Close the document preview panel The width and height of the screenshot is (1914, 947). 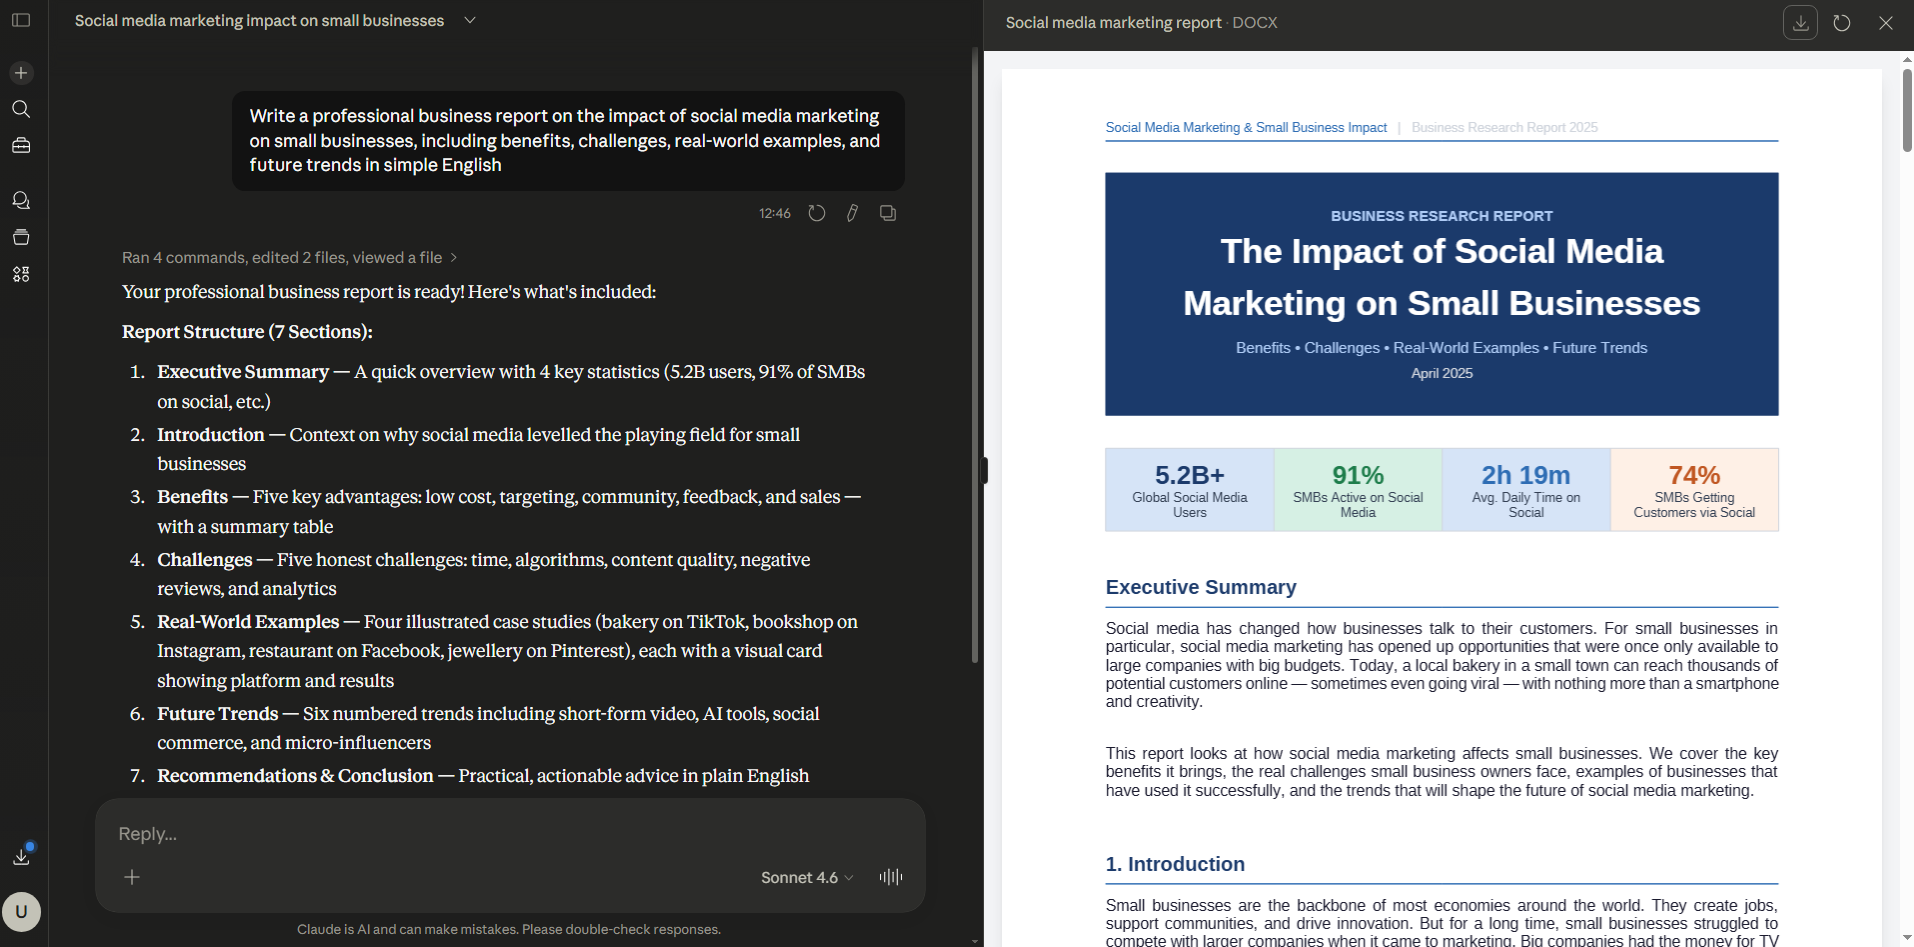(x=1886, y=23)
